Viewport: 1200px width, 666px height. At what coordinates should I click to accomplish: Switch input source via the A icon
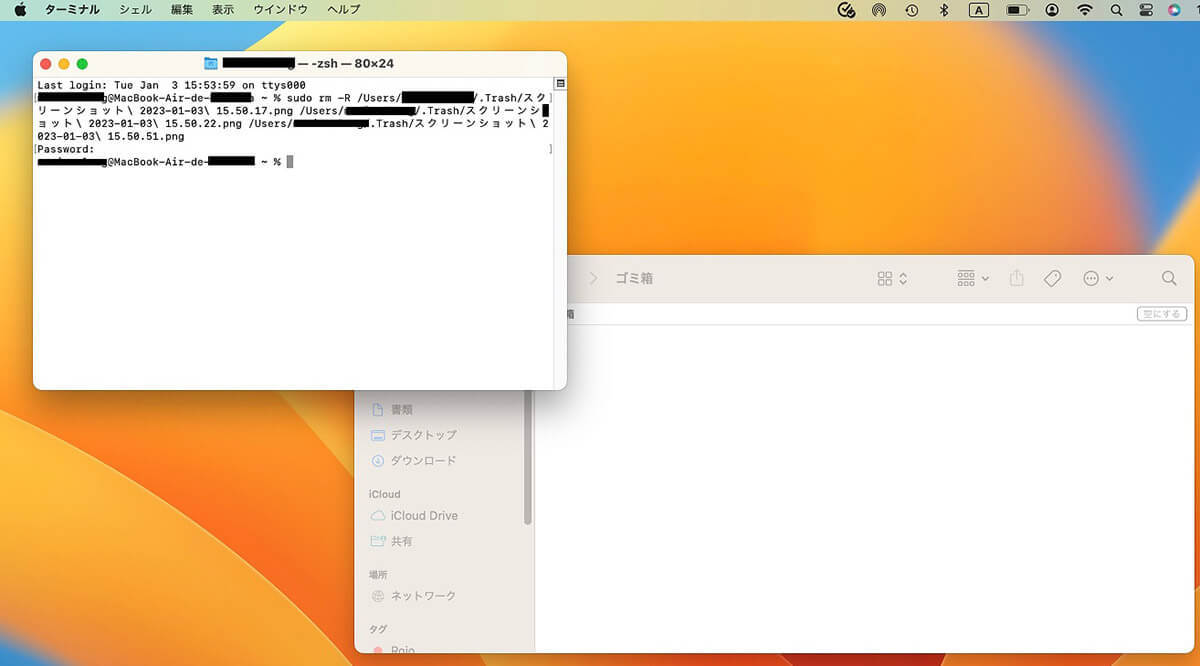[x=978, y=10]
